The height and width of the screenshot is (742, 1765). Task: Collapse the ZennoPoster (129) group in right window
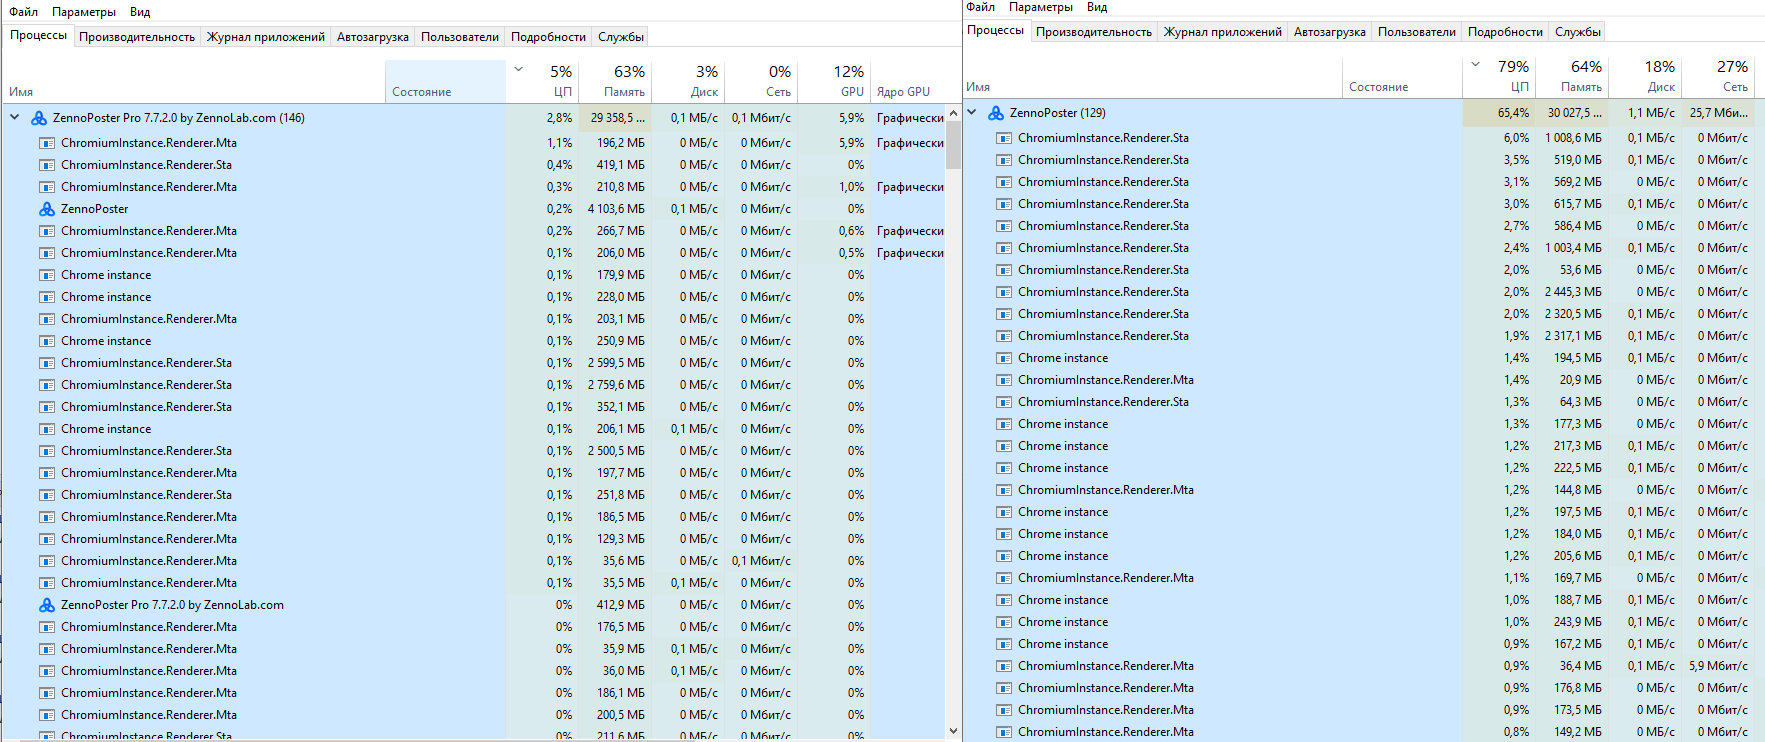point(972,113)
